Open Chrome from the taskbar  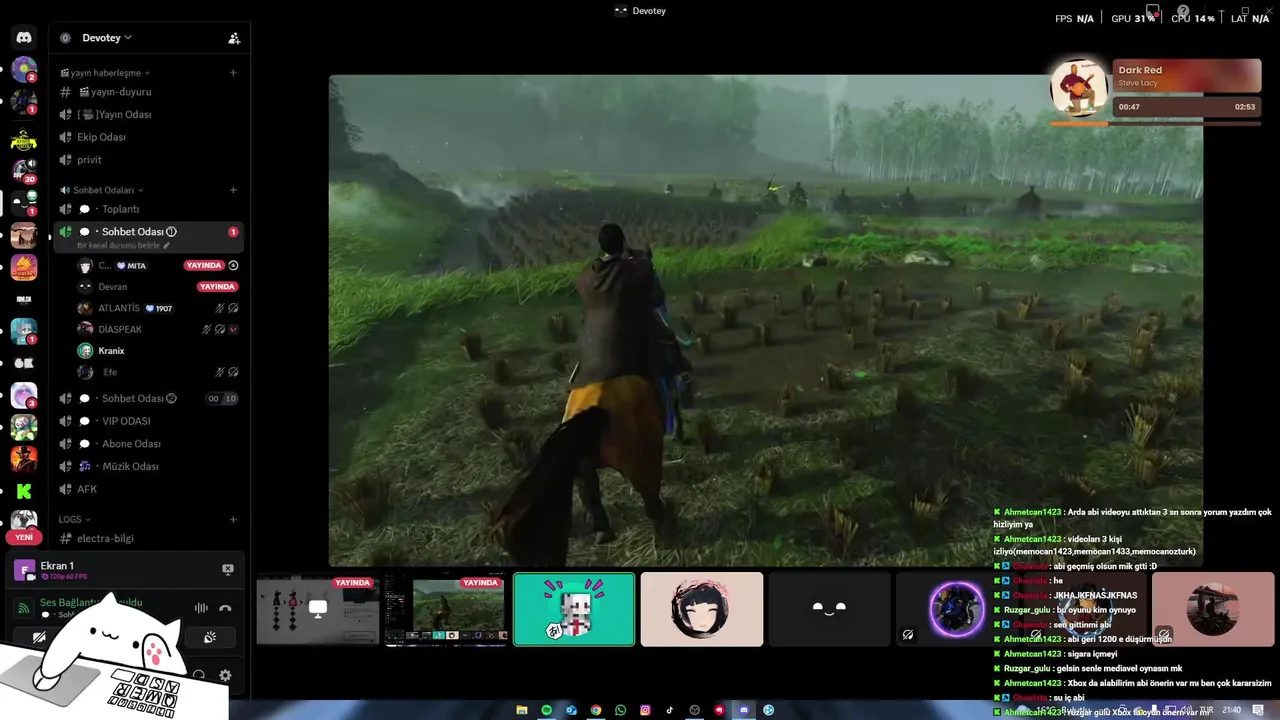point(596,710)
